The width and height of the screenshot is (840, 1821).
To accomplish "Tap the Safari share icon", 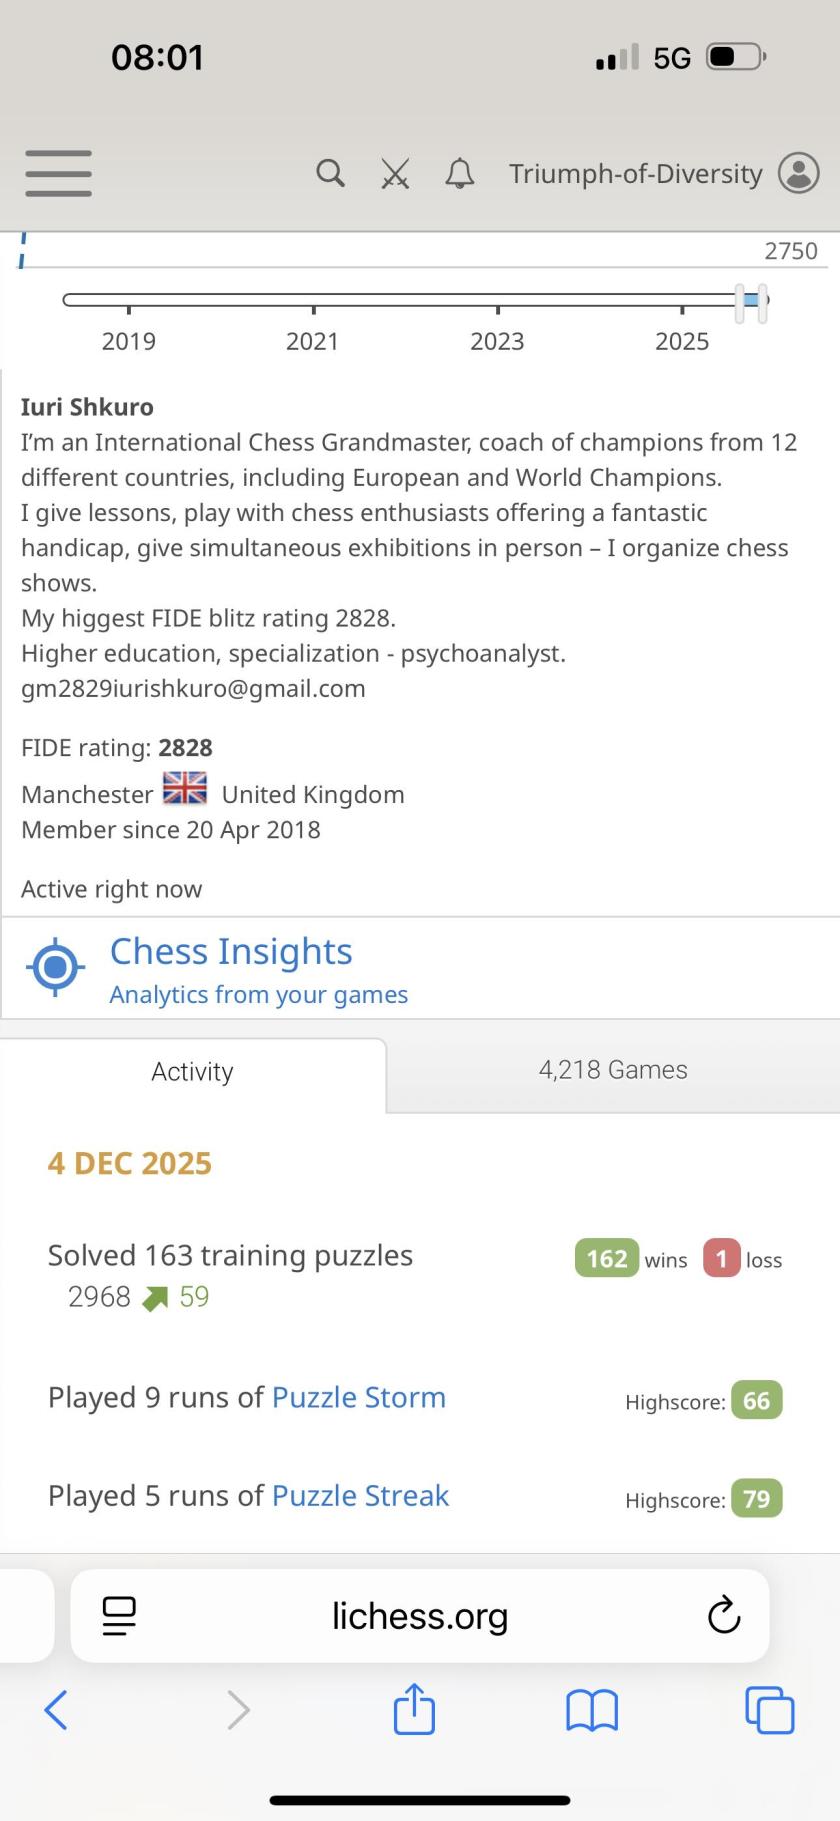I will click(414, 1708).
